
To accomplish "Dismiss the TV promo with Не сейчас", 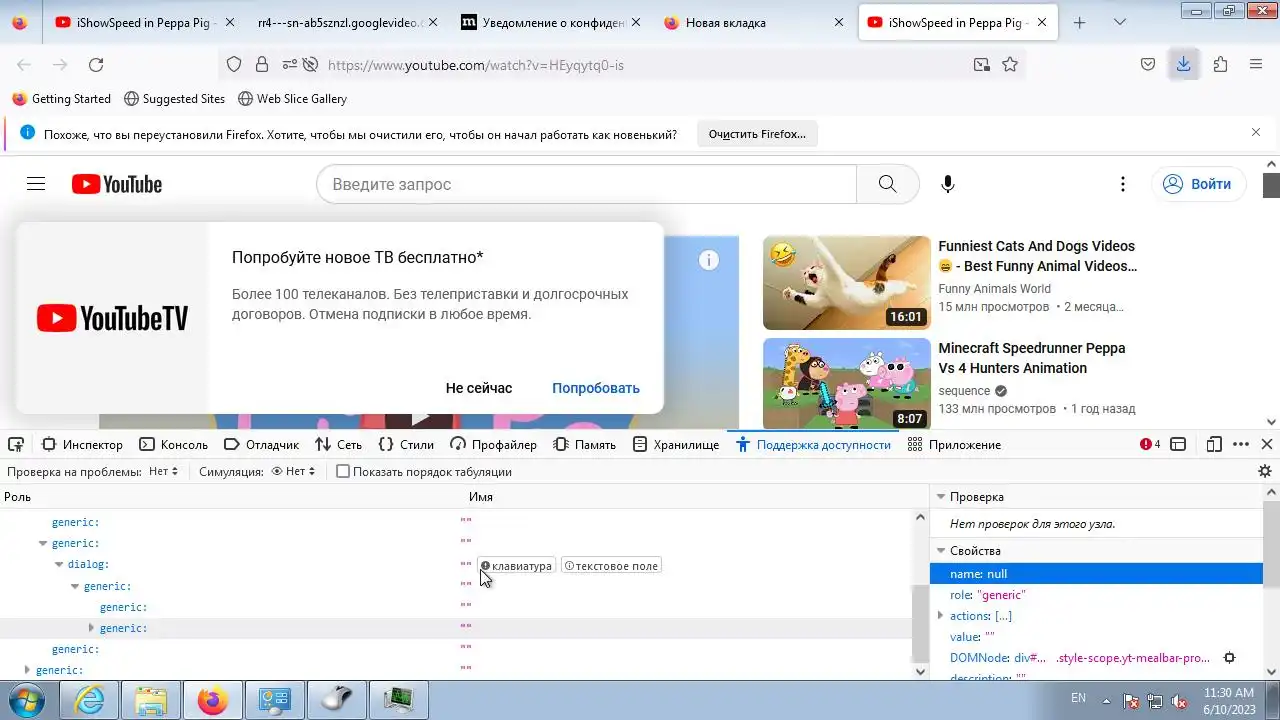I will point(479,388).
